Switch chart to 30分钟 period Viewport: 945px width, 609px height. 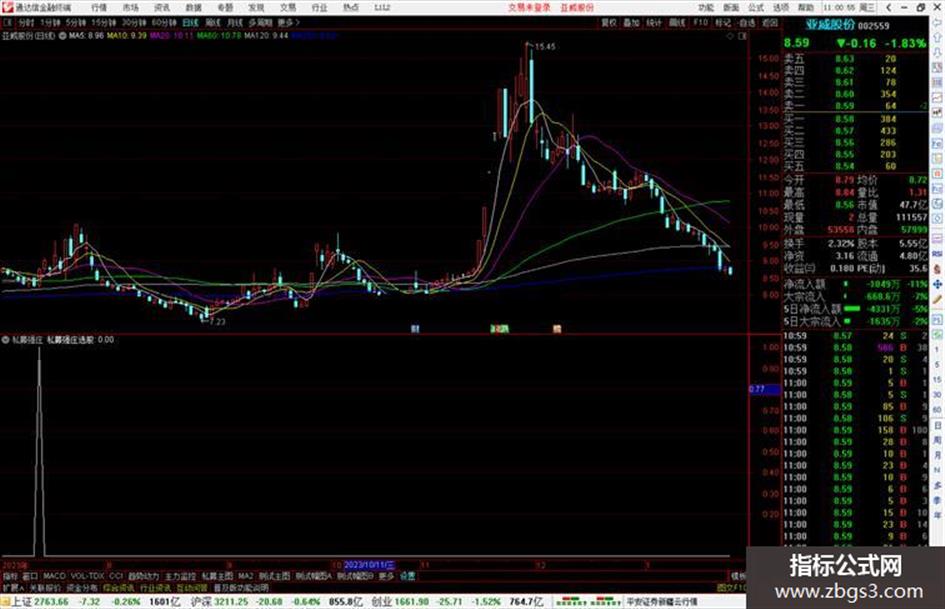point(134,22)
